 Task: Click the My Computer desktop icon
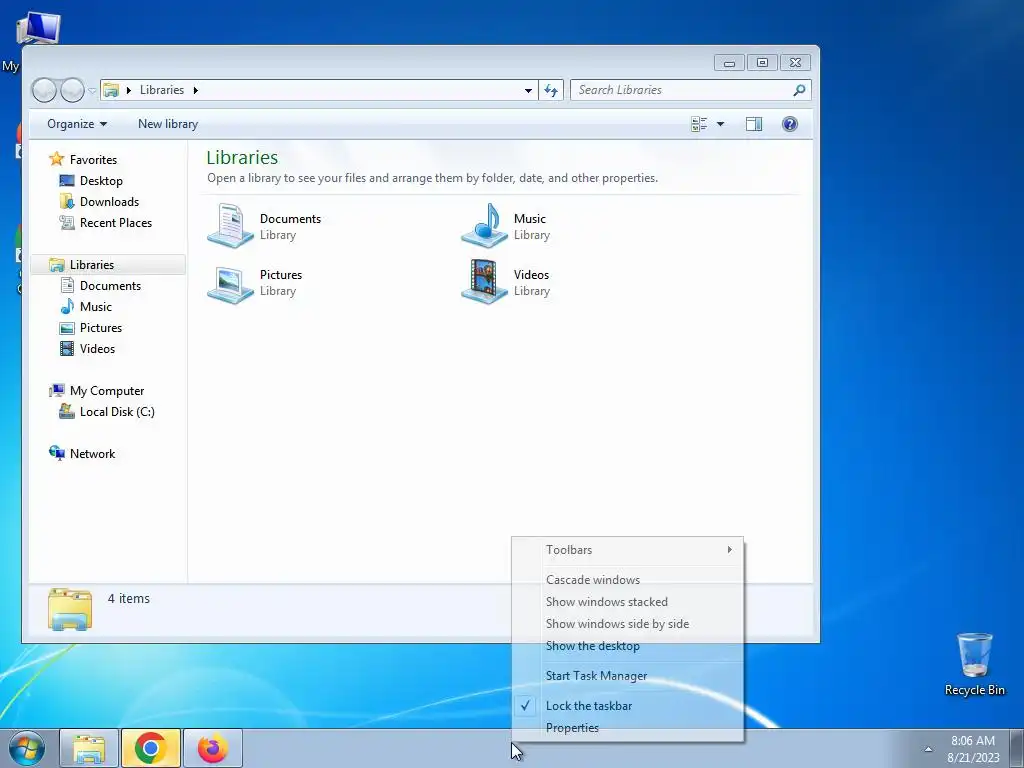point(38,28)
